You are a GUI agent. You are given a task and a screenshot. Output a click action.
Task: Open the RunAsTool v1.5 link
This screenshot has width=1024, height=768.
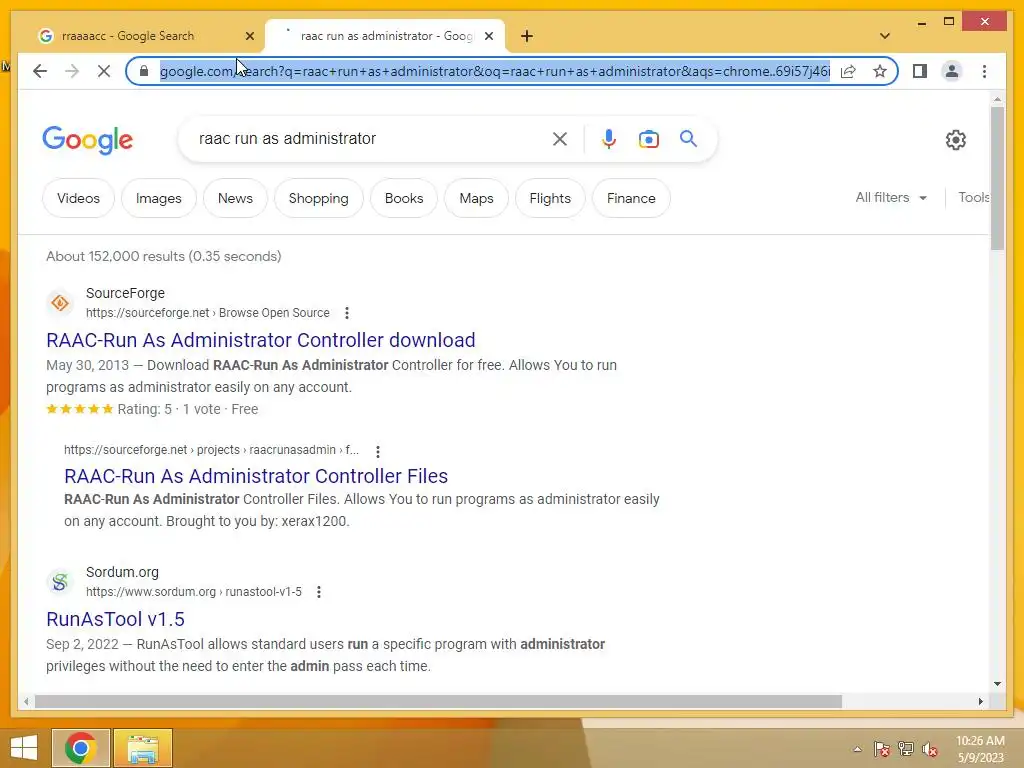tap(116, 619)
